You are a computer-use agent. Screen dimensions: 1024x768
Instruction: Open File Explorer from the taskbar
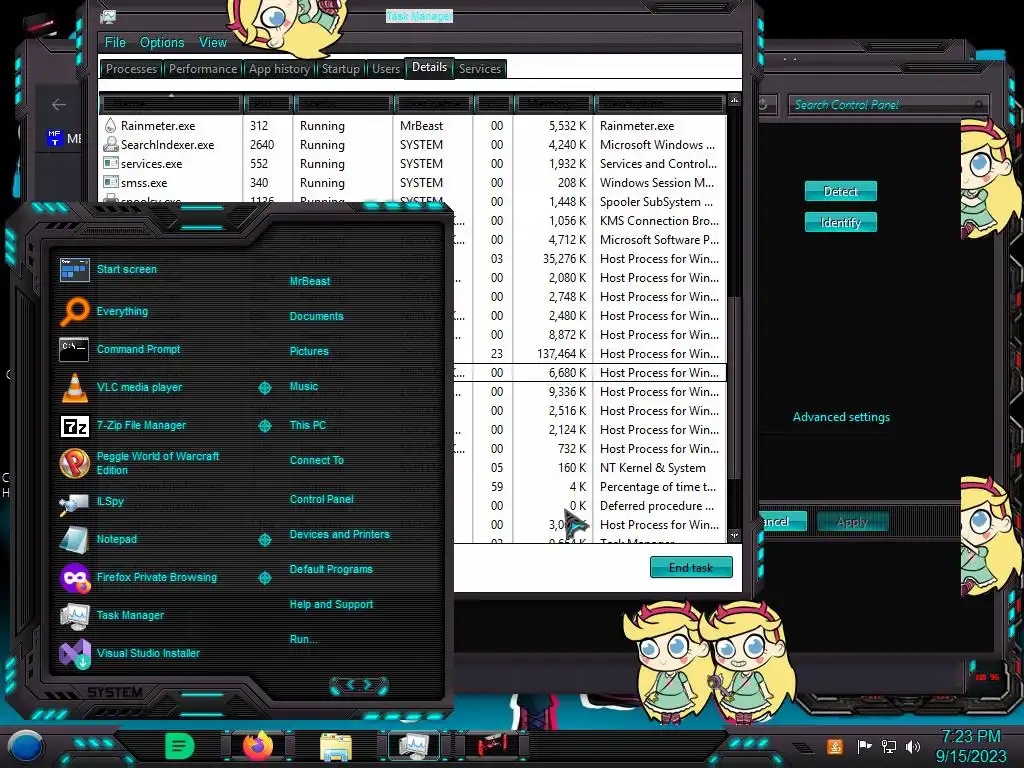coord(336,746)
